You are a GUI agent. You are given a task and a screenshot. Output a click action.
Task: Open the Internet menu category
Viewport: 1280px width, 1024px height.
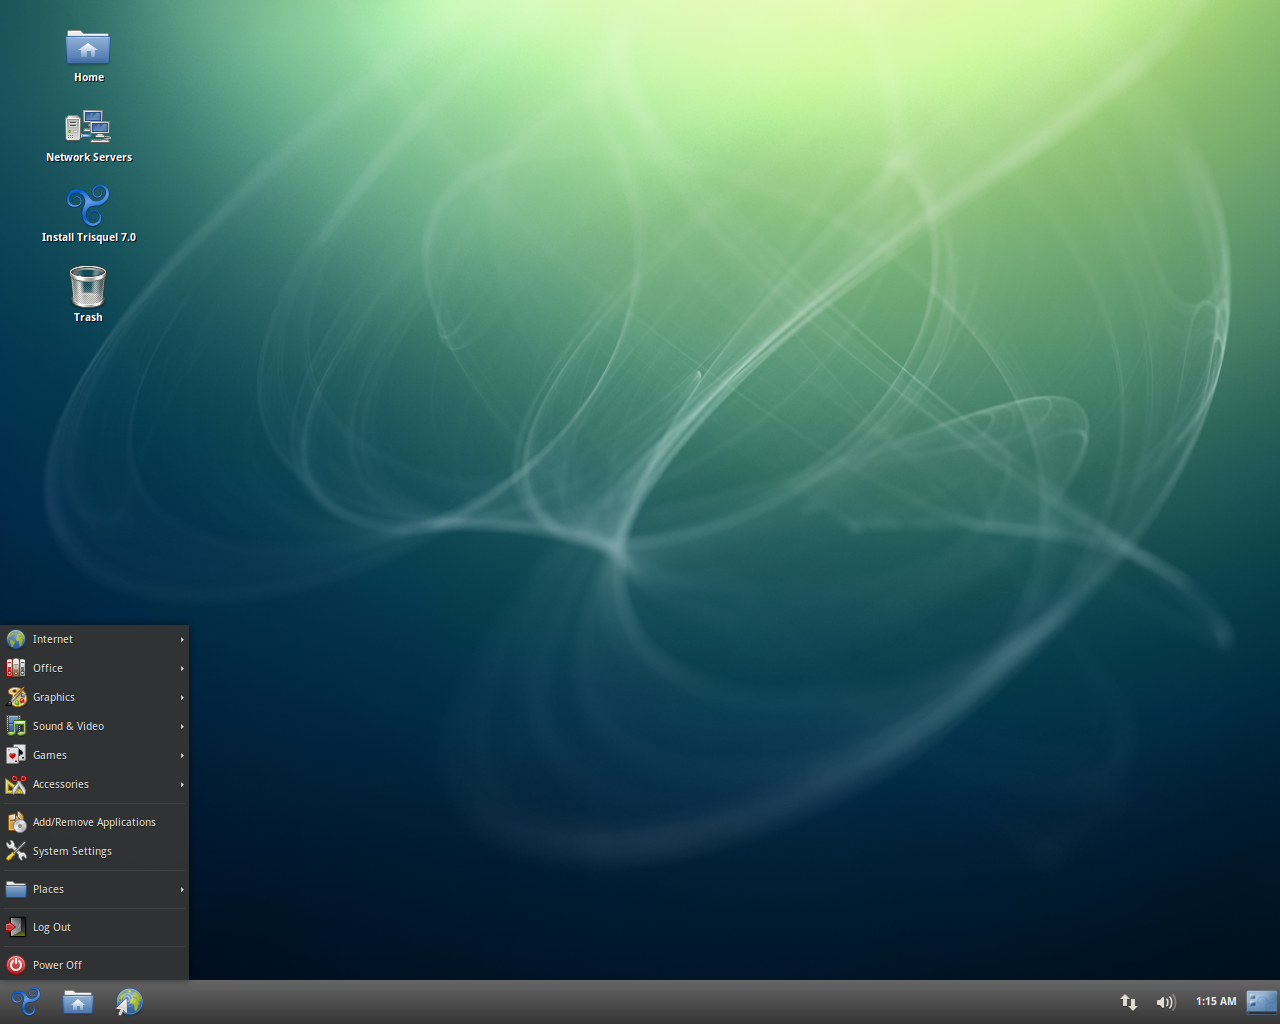pyautogui.click(x=95, y=639)
